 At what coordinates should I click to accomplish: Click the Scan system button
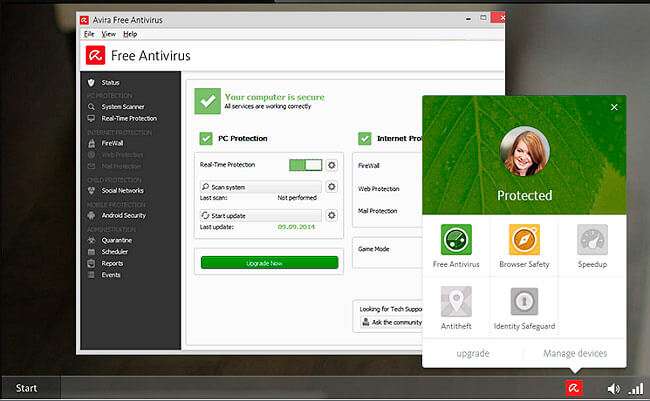(x=261, y=187)
